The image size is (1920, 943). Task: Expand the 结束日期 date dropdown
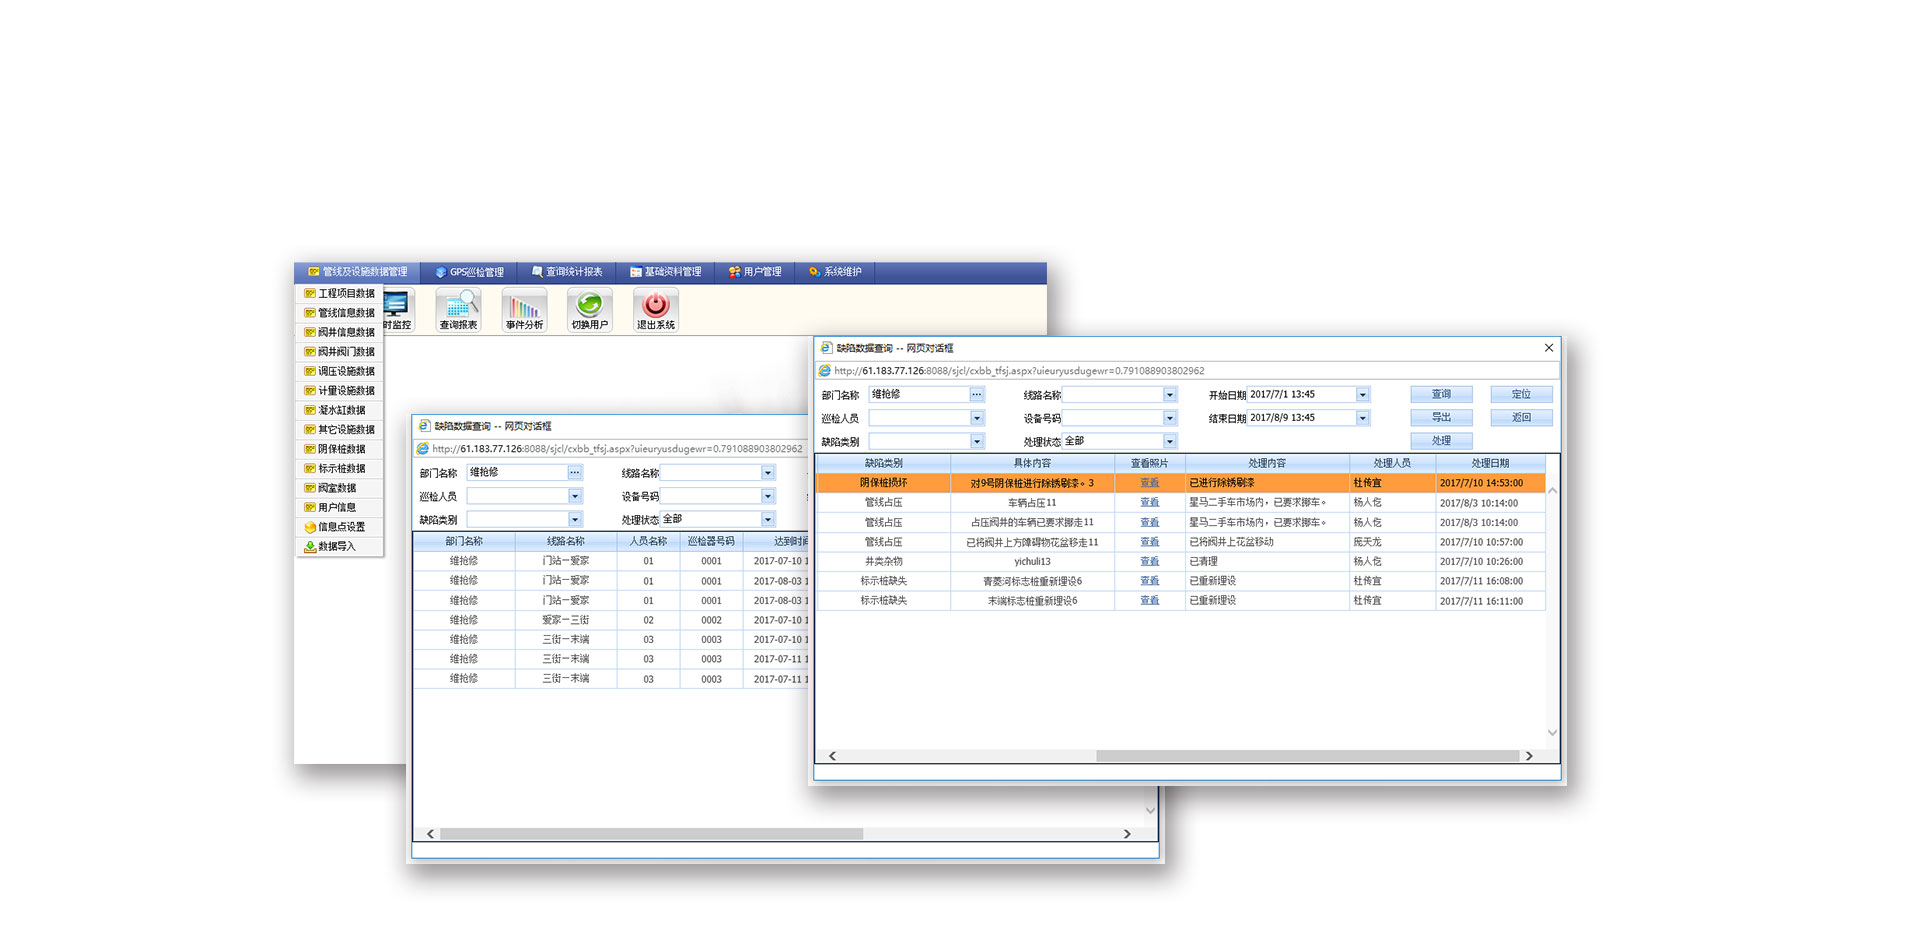1362,419
